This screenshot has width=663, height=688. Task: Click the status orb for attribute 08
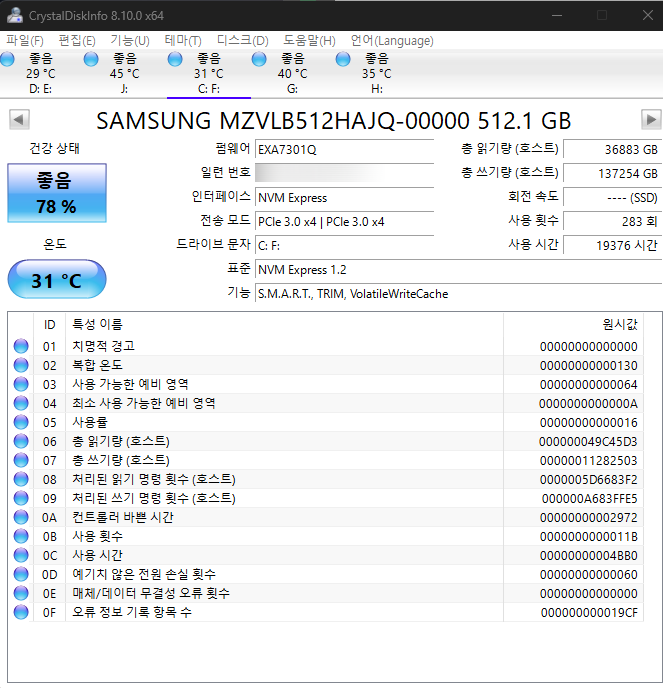tap(21, 479)
